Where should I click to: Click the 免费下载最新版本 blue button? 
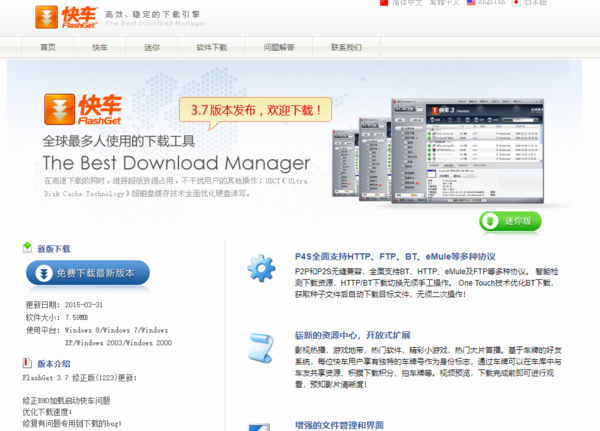click(x=88, y=273)
